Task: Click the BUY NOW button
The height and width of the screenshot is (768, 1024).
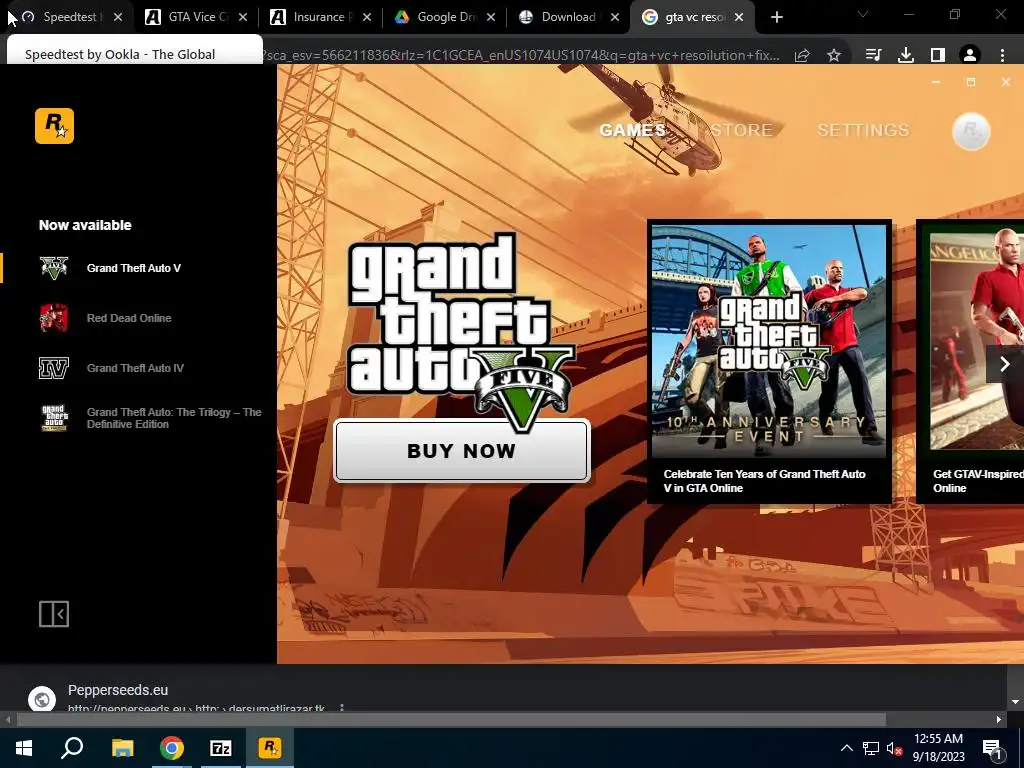Action: click(x=462, y=451)
